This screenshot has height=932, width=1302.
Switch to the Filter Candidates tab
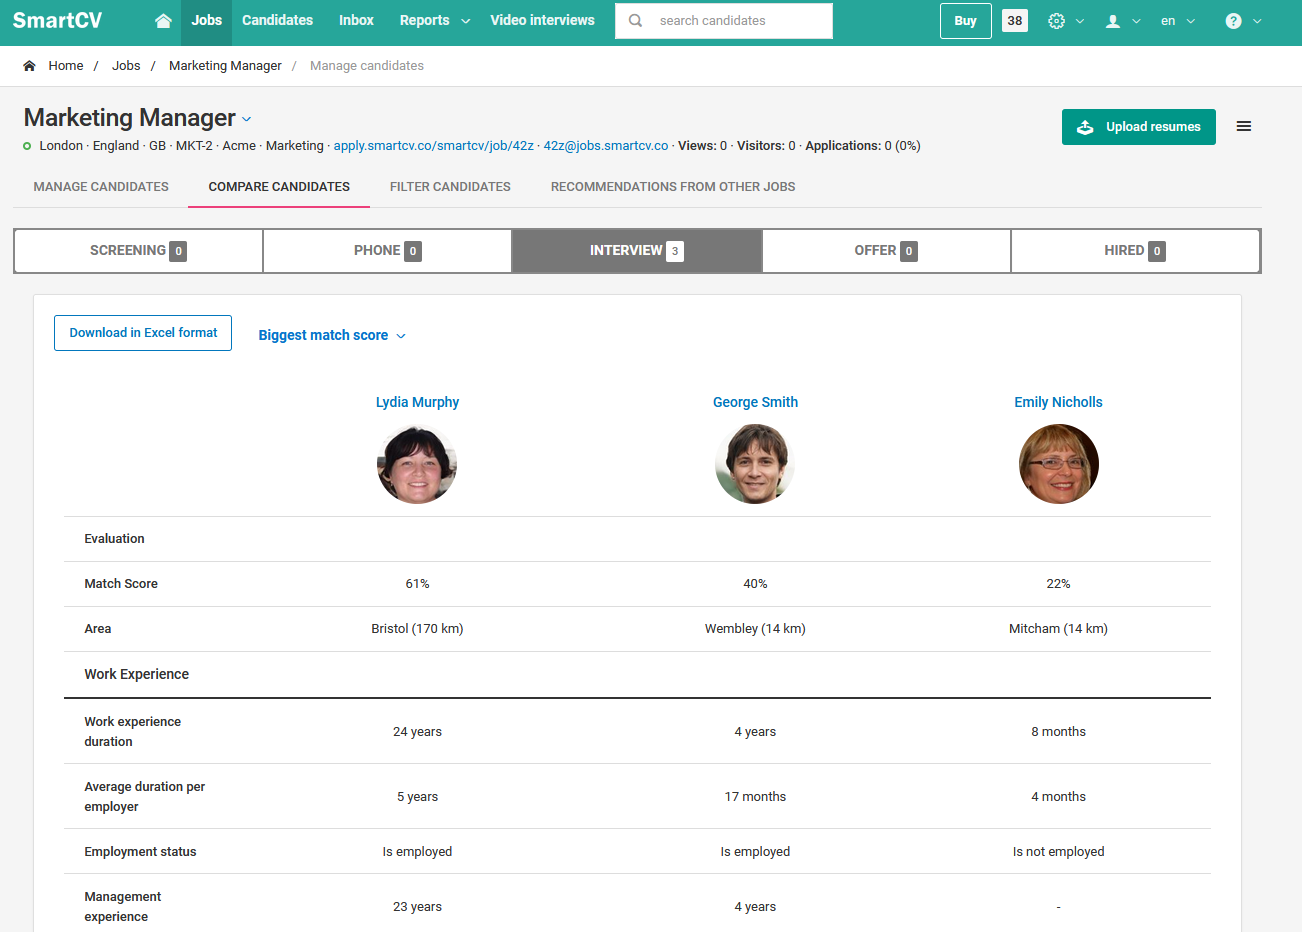tap(450, 187)
